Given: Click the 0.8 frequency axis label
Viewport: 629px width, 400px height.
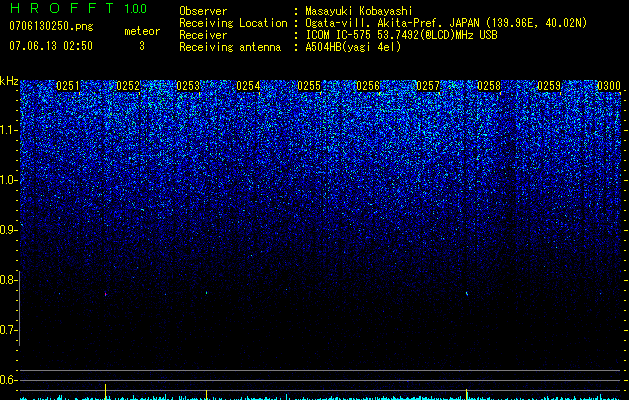Looking at the screenshot, I should click(x=7, y=280).
